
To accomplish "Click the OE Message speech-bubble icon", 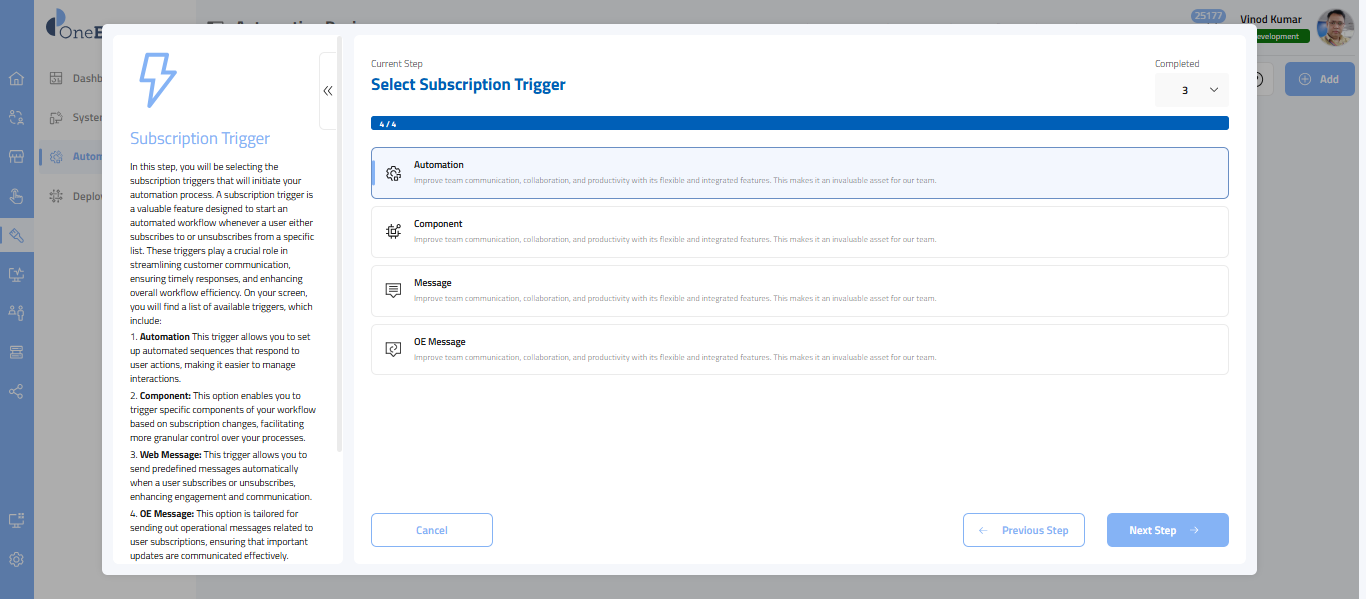I will click(394, 349).
